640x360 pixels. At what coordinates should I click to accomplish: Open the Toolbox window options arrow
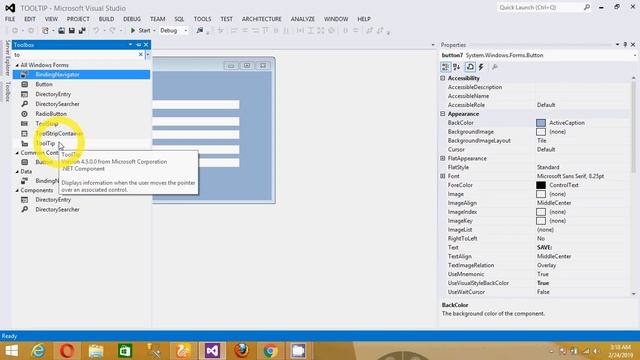pos(130,44)
